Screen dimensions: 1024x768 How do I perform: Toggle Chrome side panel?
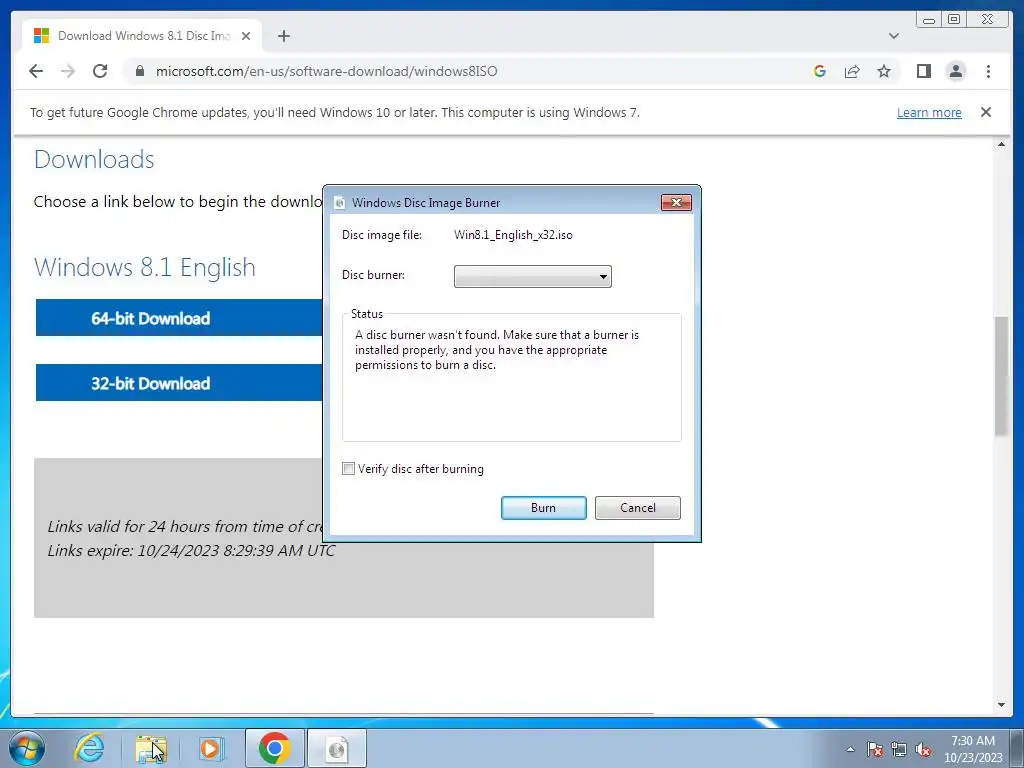pyautogui.click(x=923, y=71)
